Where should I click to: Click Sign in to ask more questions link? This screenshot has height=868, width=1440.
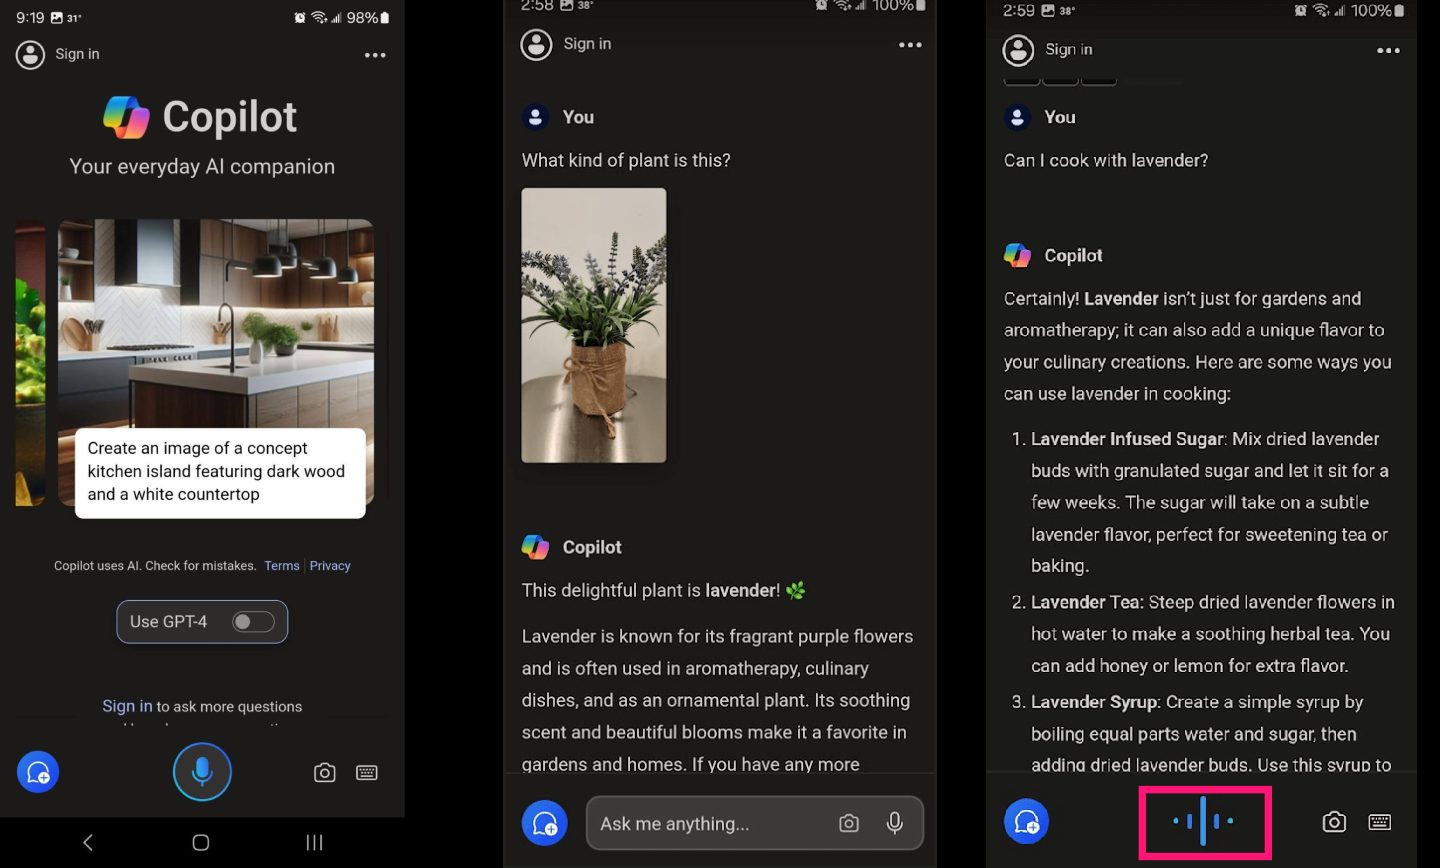pos(127,706)
